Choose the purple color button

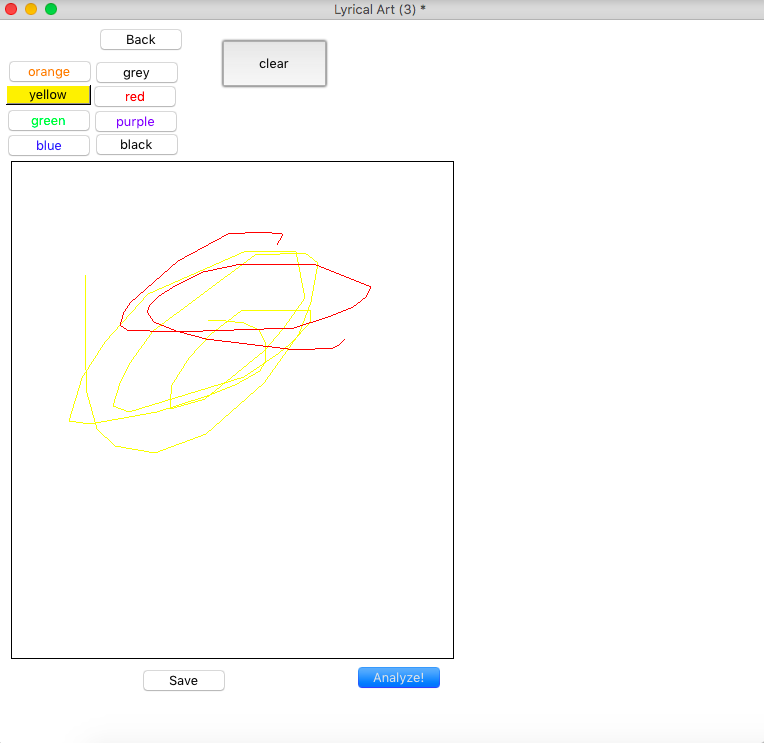point(135,122)
